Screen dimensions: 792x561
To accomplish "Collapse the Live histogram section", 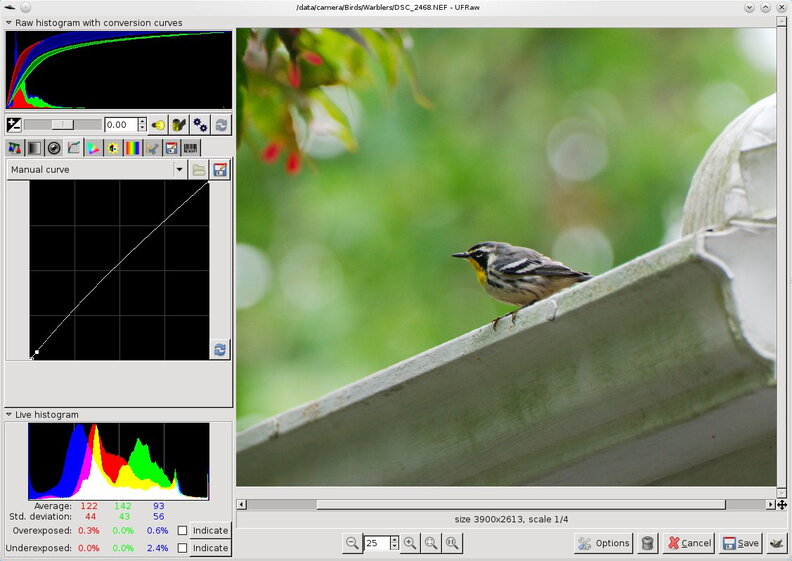I will [x=9, y=414].
